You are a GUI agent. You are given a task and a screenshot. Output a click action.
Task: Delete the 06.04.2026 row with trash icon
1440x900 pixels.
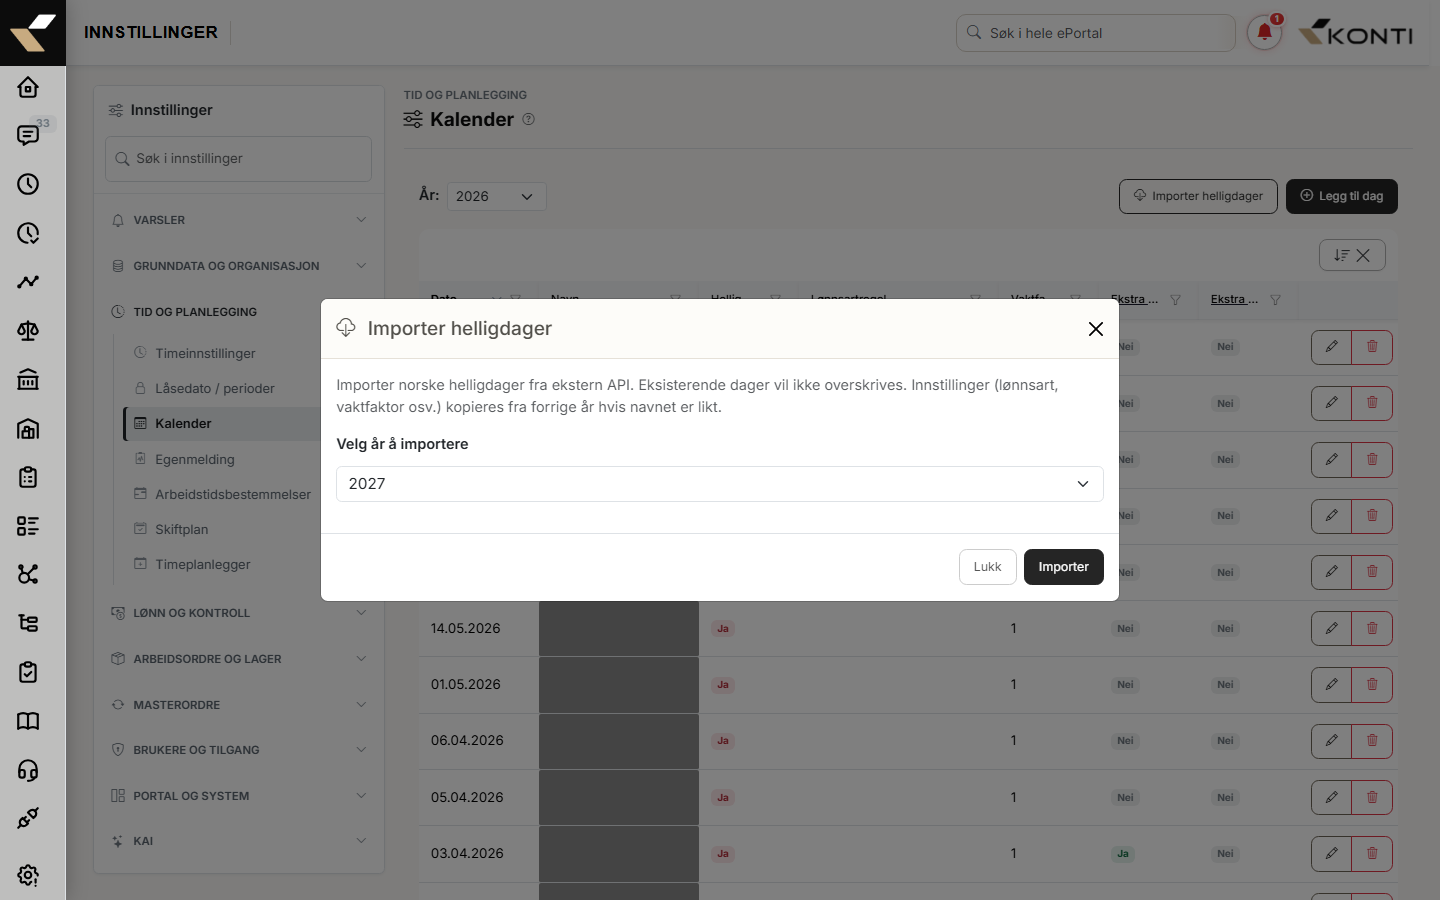tap(1372, 741)
